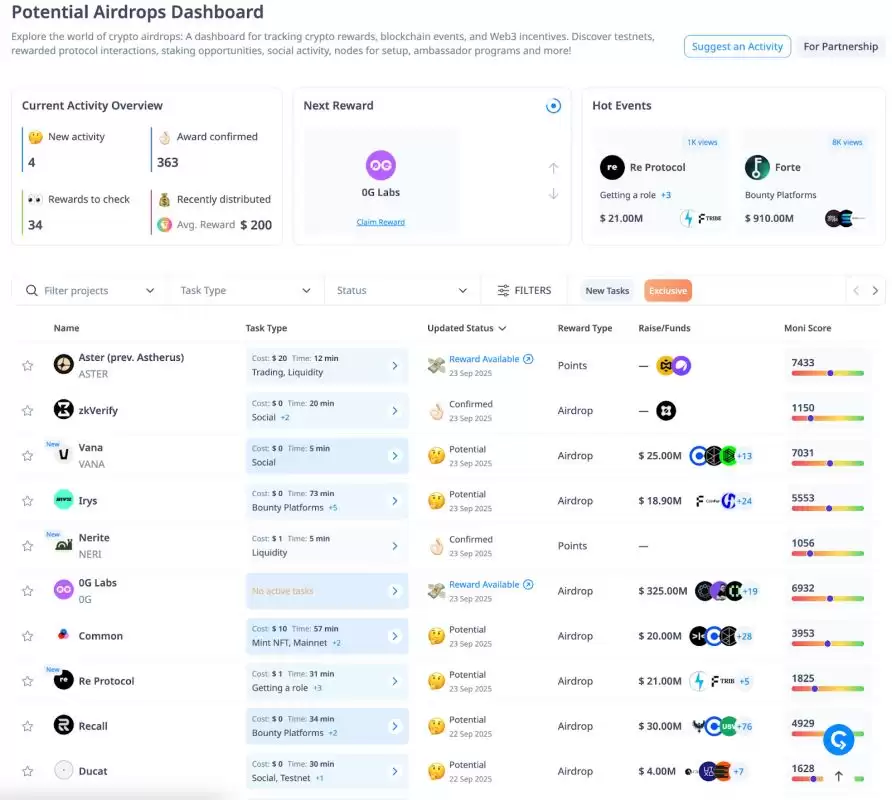Click the Suggest an Activity button
Viewport: 892px width, 800px height.
[737, 46]
